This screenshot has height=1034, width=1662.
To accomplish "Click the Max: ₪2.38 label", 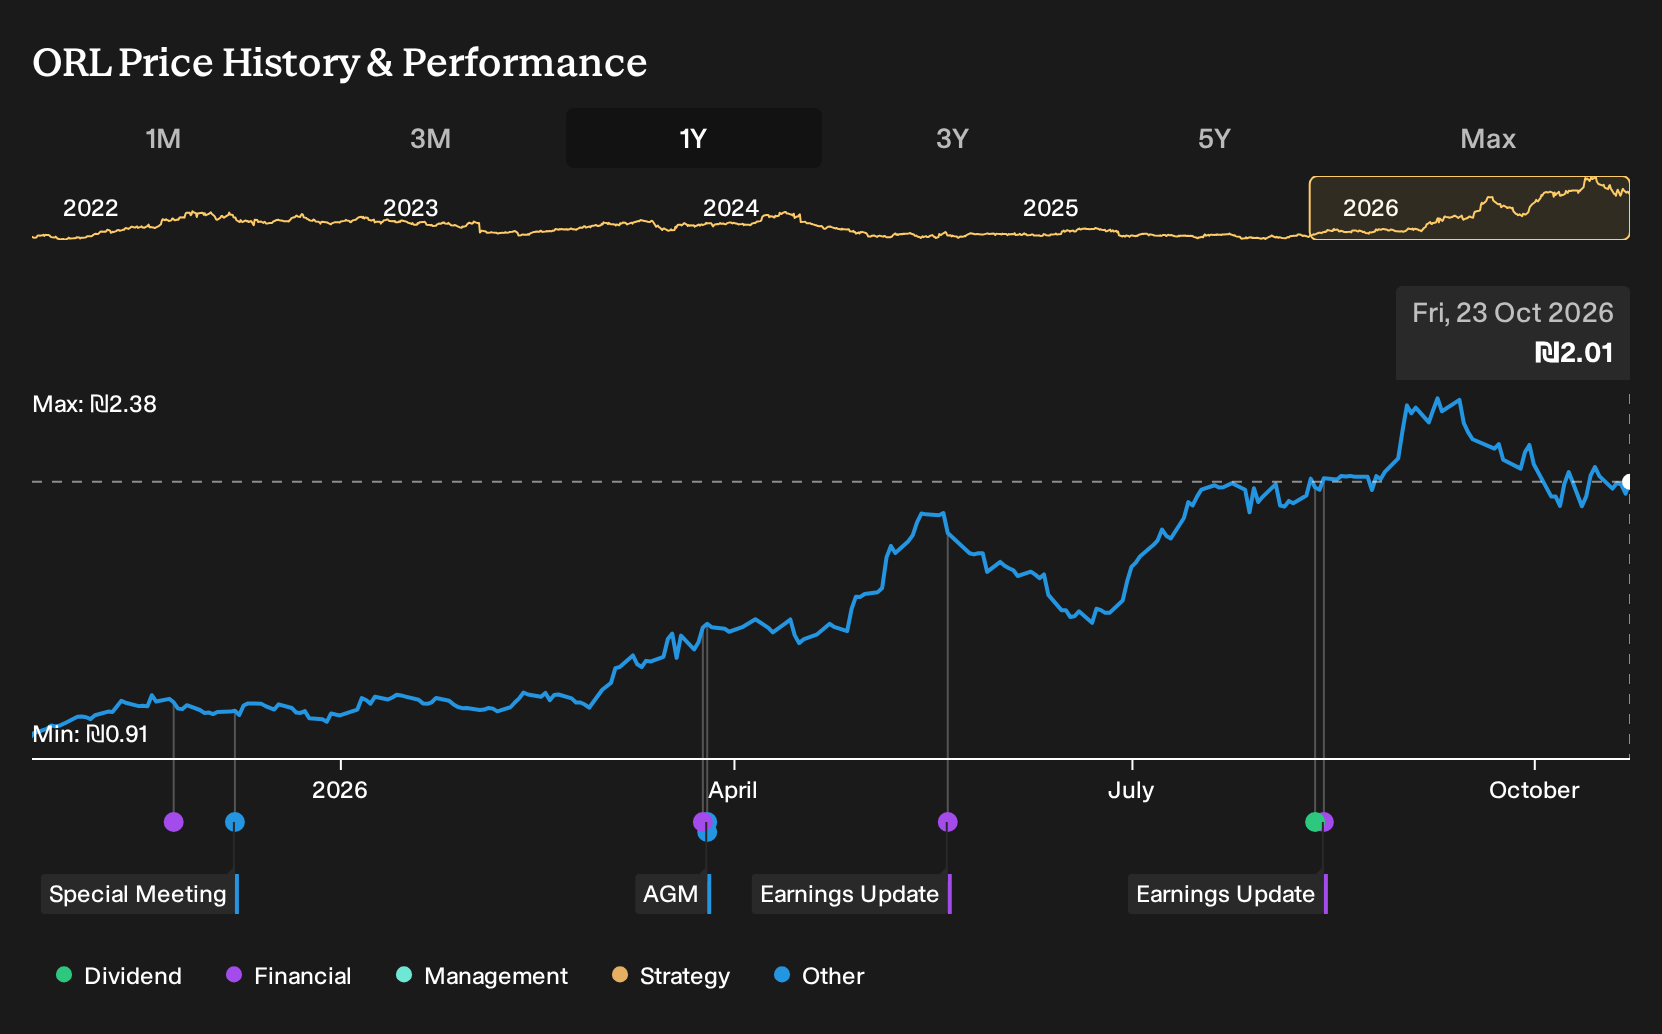I will [x=95, y=404].
